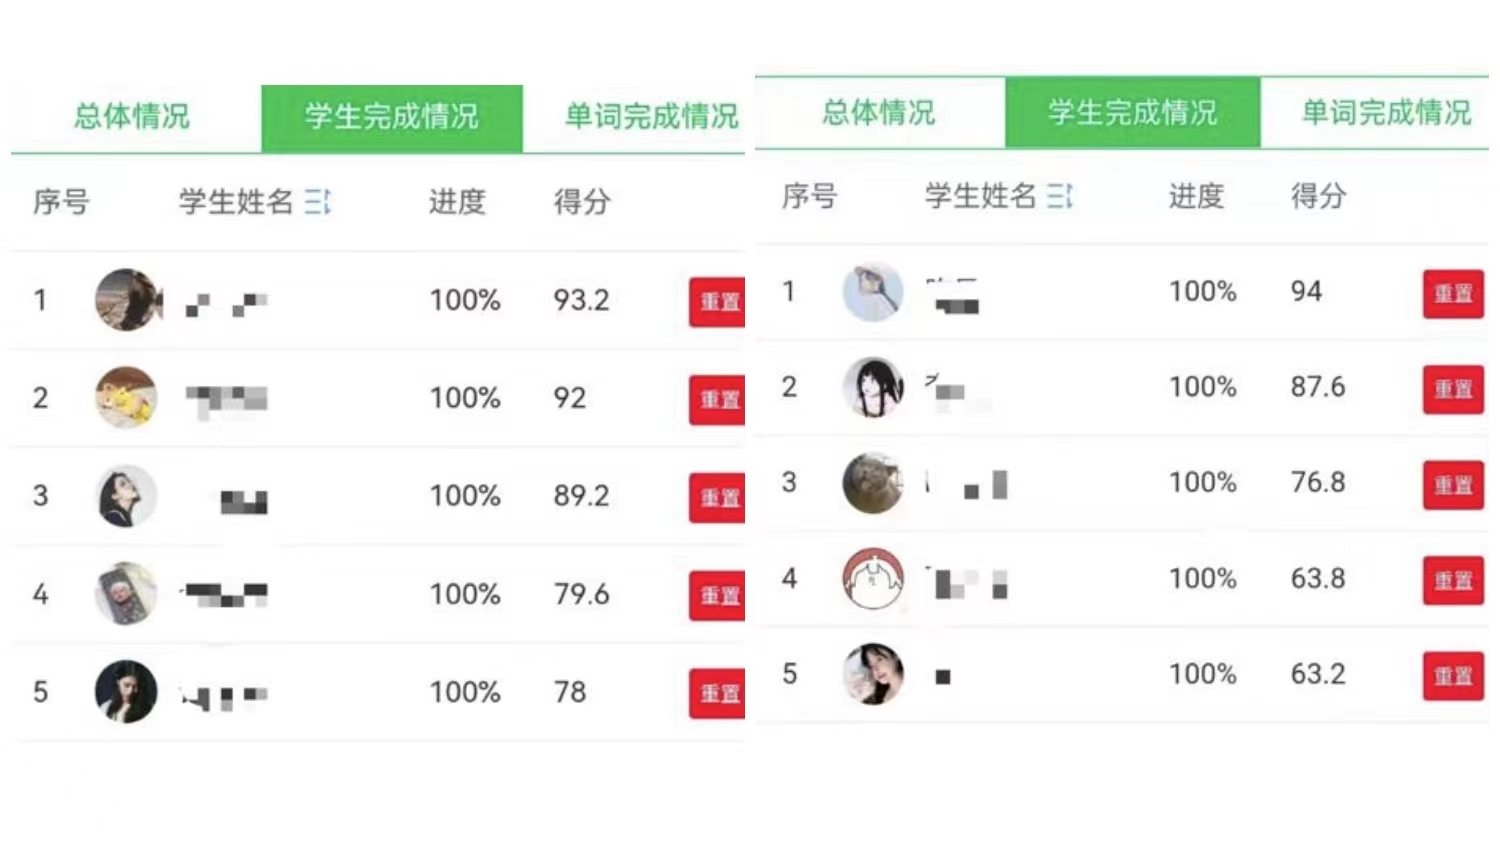Click the avatar of the student scoring 63.2

pyautogui.click(x=873, y=674)
